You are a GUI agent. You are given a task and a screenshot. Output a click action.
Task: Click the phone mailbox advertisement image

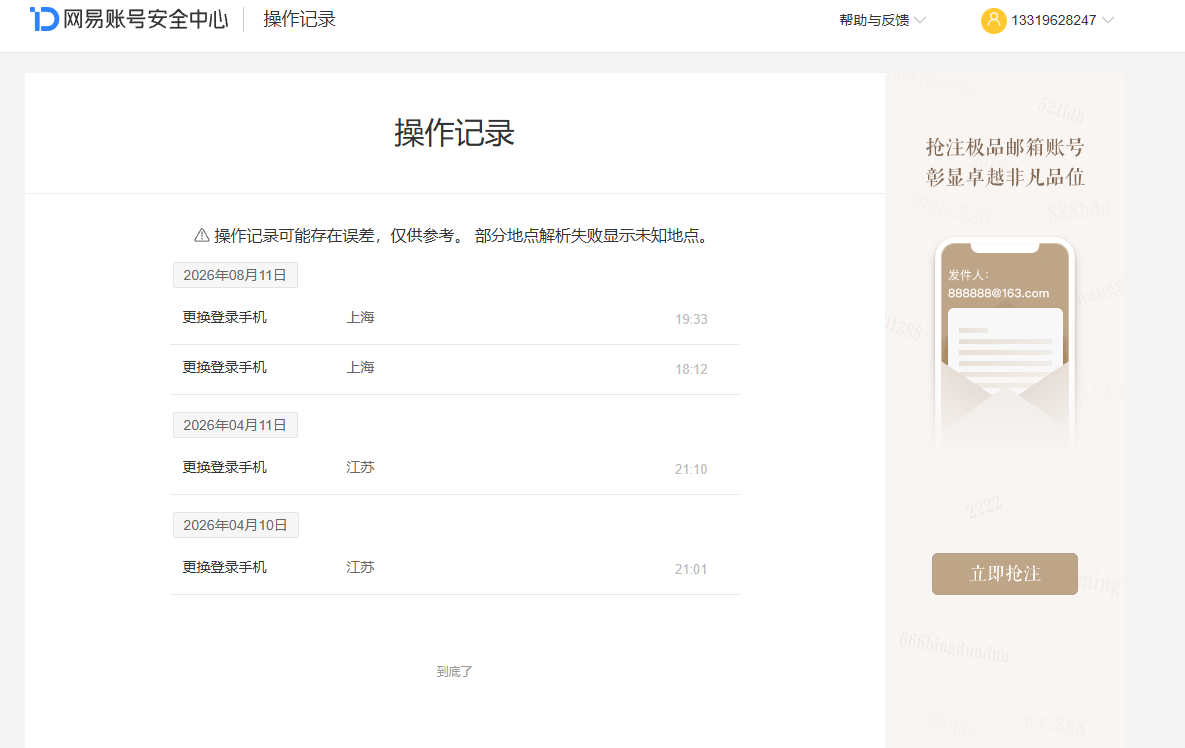pos(1004,342)
